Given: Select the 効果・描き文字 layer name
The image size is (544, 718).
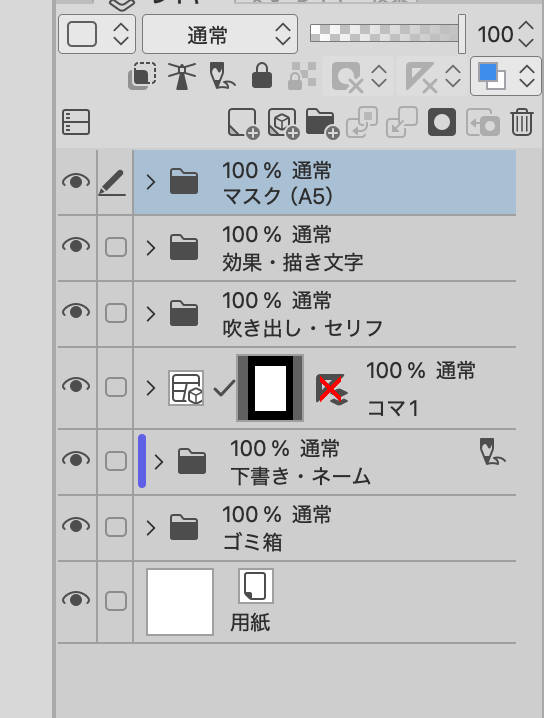Looking at the screenshot, I should (293, 263).
